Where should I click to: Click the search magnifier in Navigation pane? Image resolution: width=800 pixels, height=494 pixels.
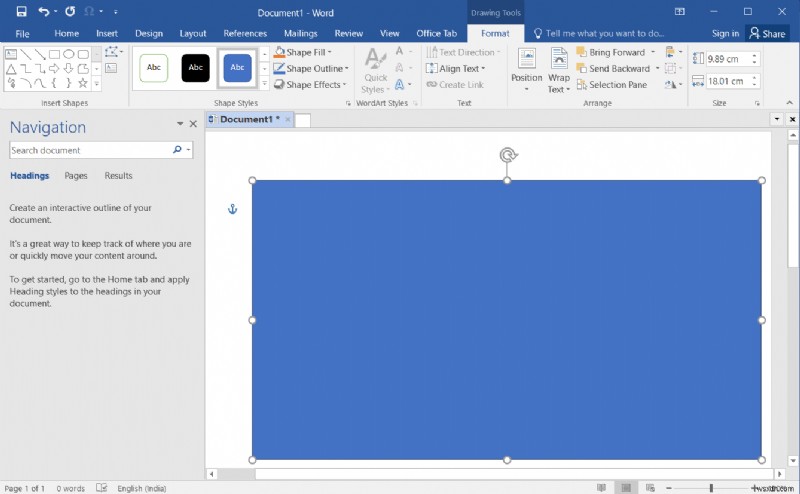click(177, 150)
